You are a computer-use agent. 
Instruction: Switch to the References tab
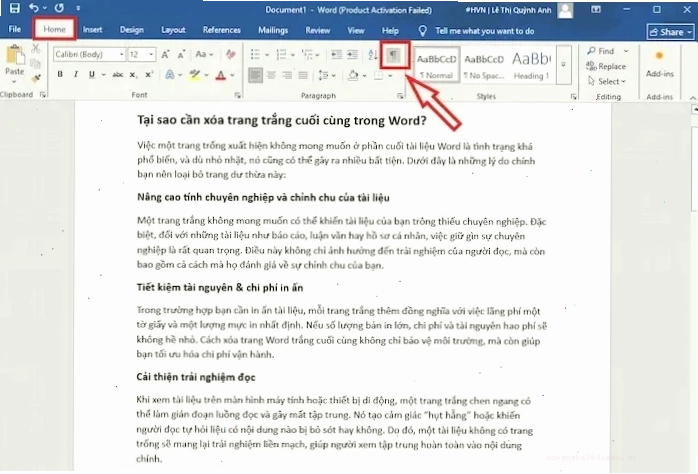tap(222, 30)
